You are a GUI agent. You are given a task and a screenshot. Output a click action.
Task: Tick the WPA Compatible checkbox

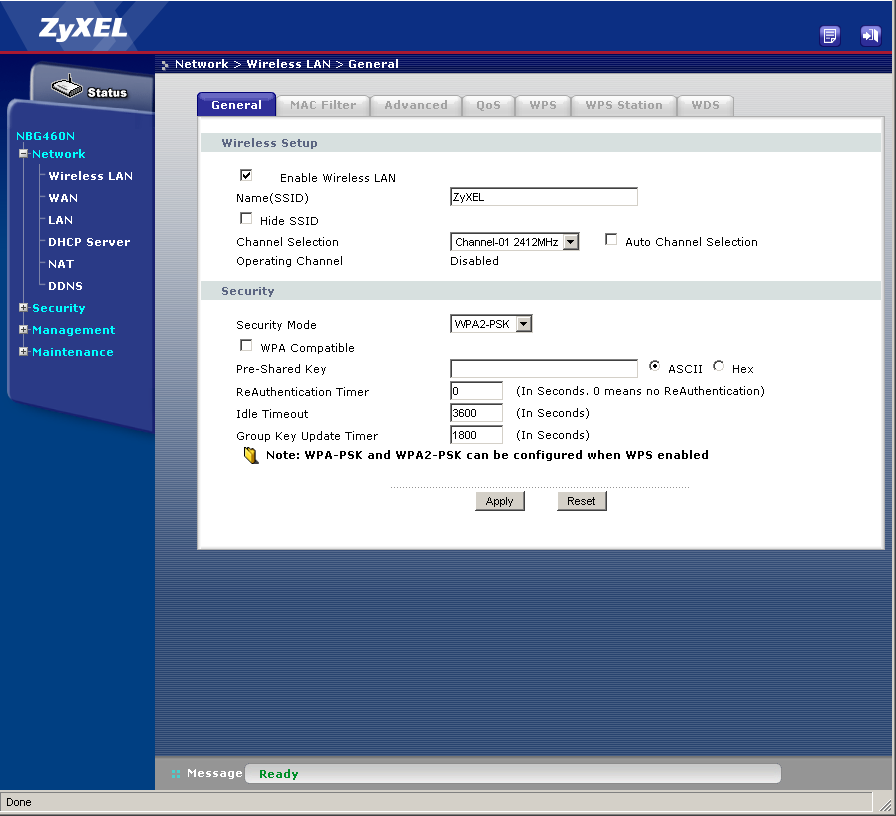point(246,346)
